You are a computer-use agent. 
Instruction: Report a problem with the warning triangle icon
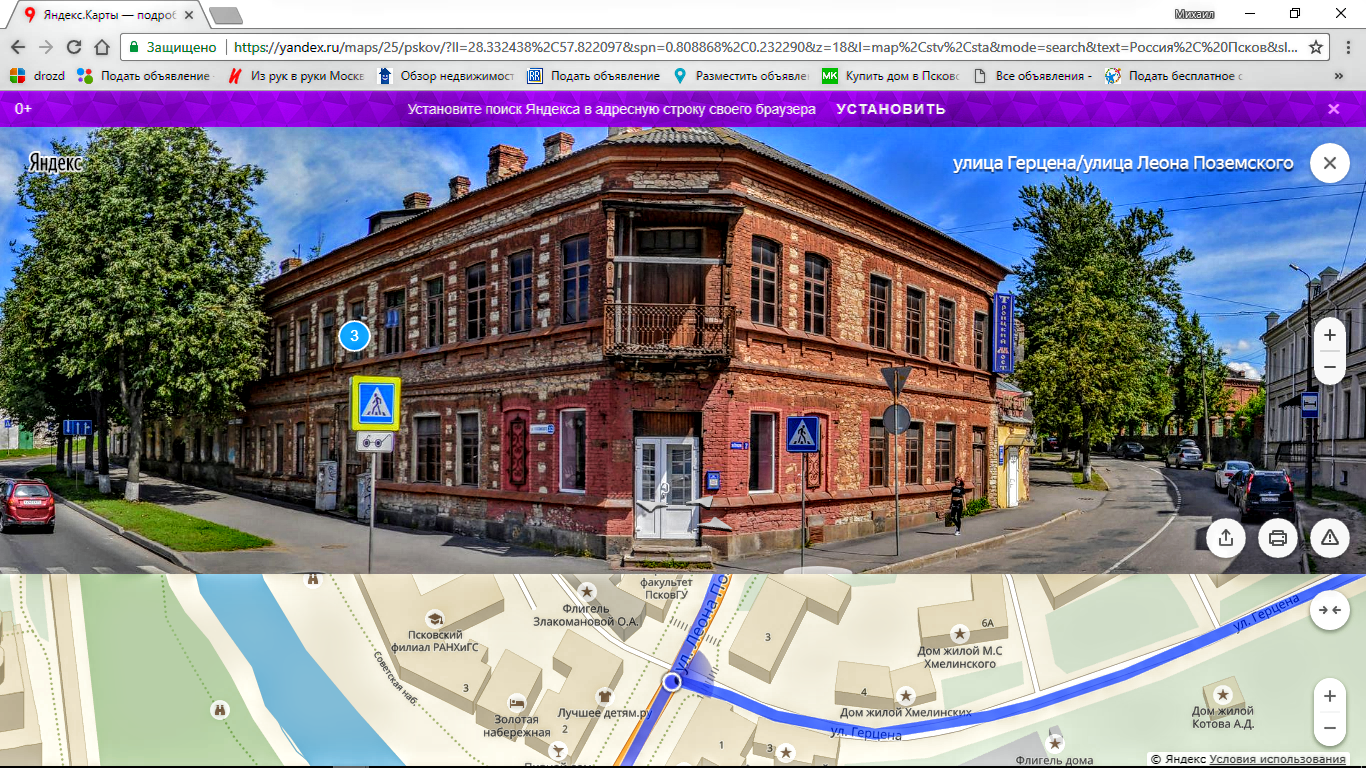point(1329,538)
